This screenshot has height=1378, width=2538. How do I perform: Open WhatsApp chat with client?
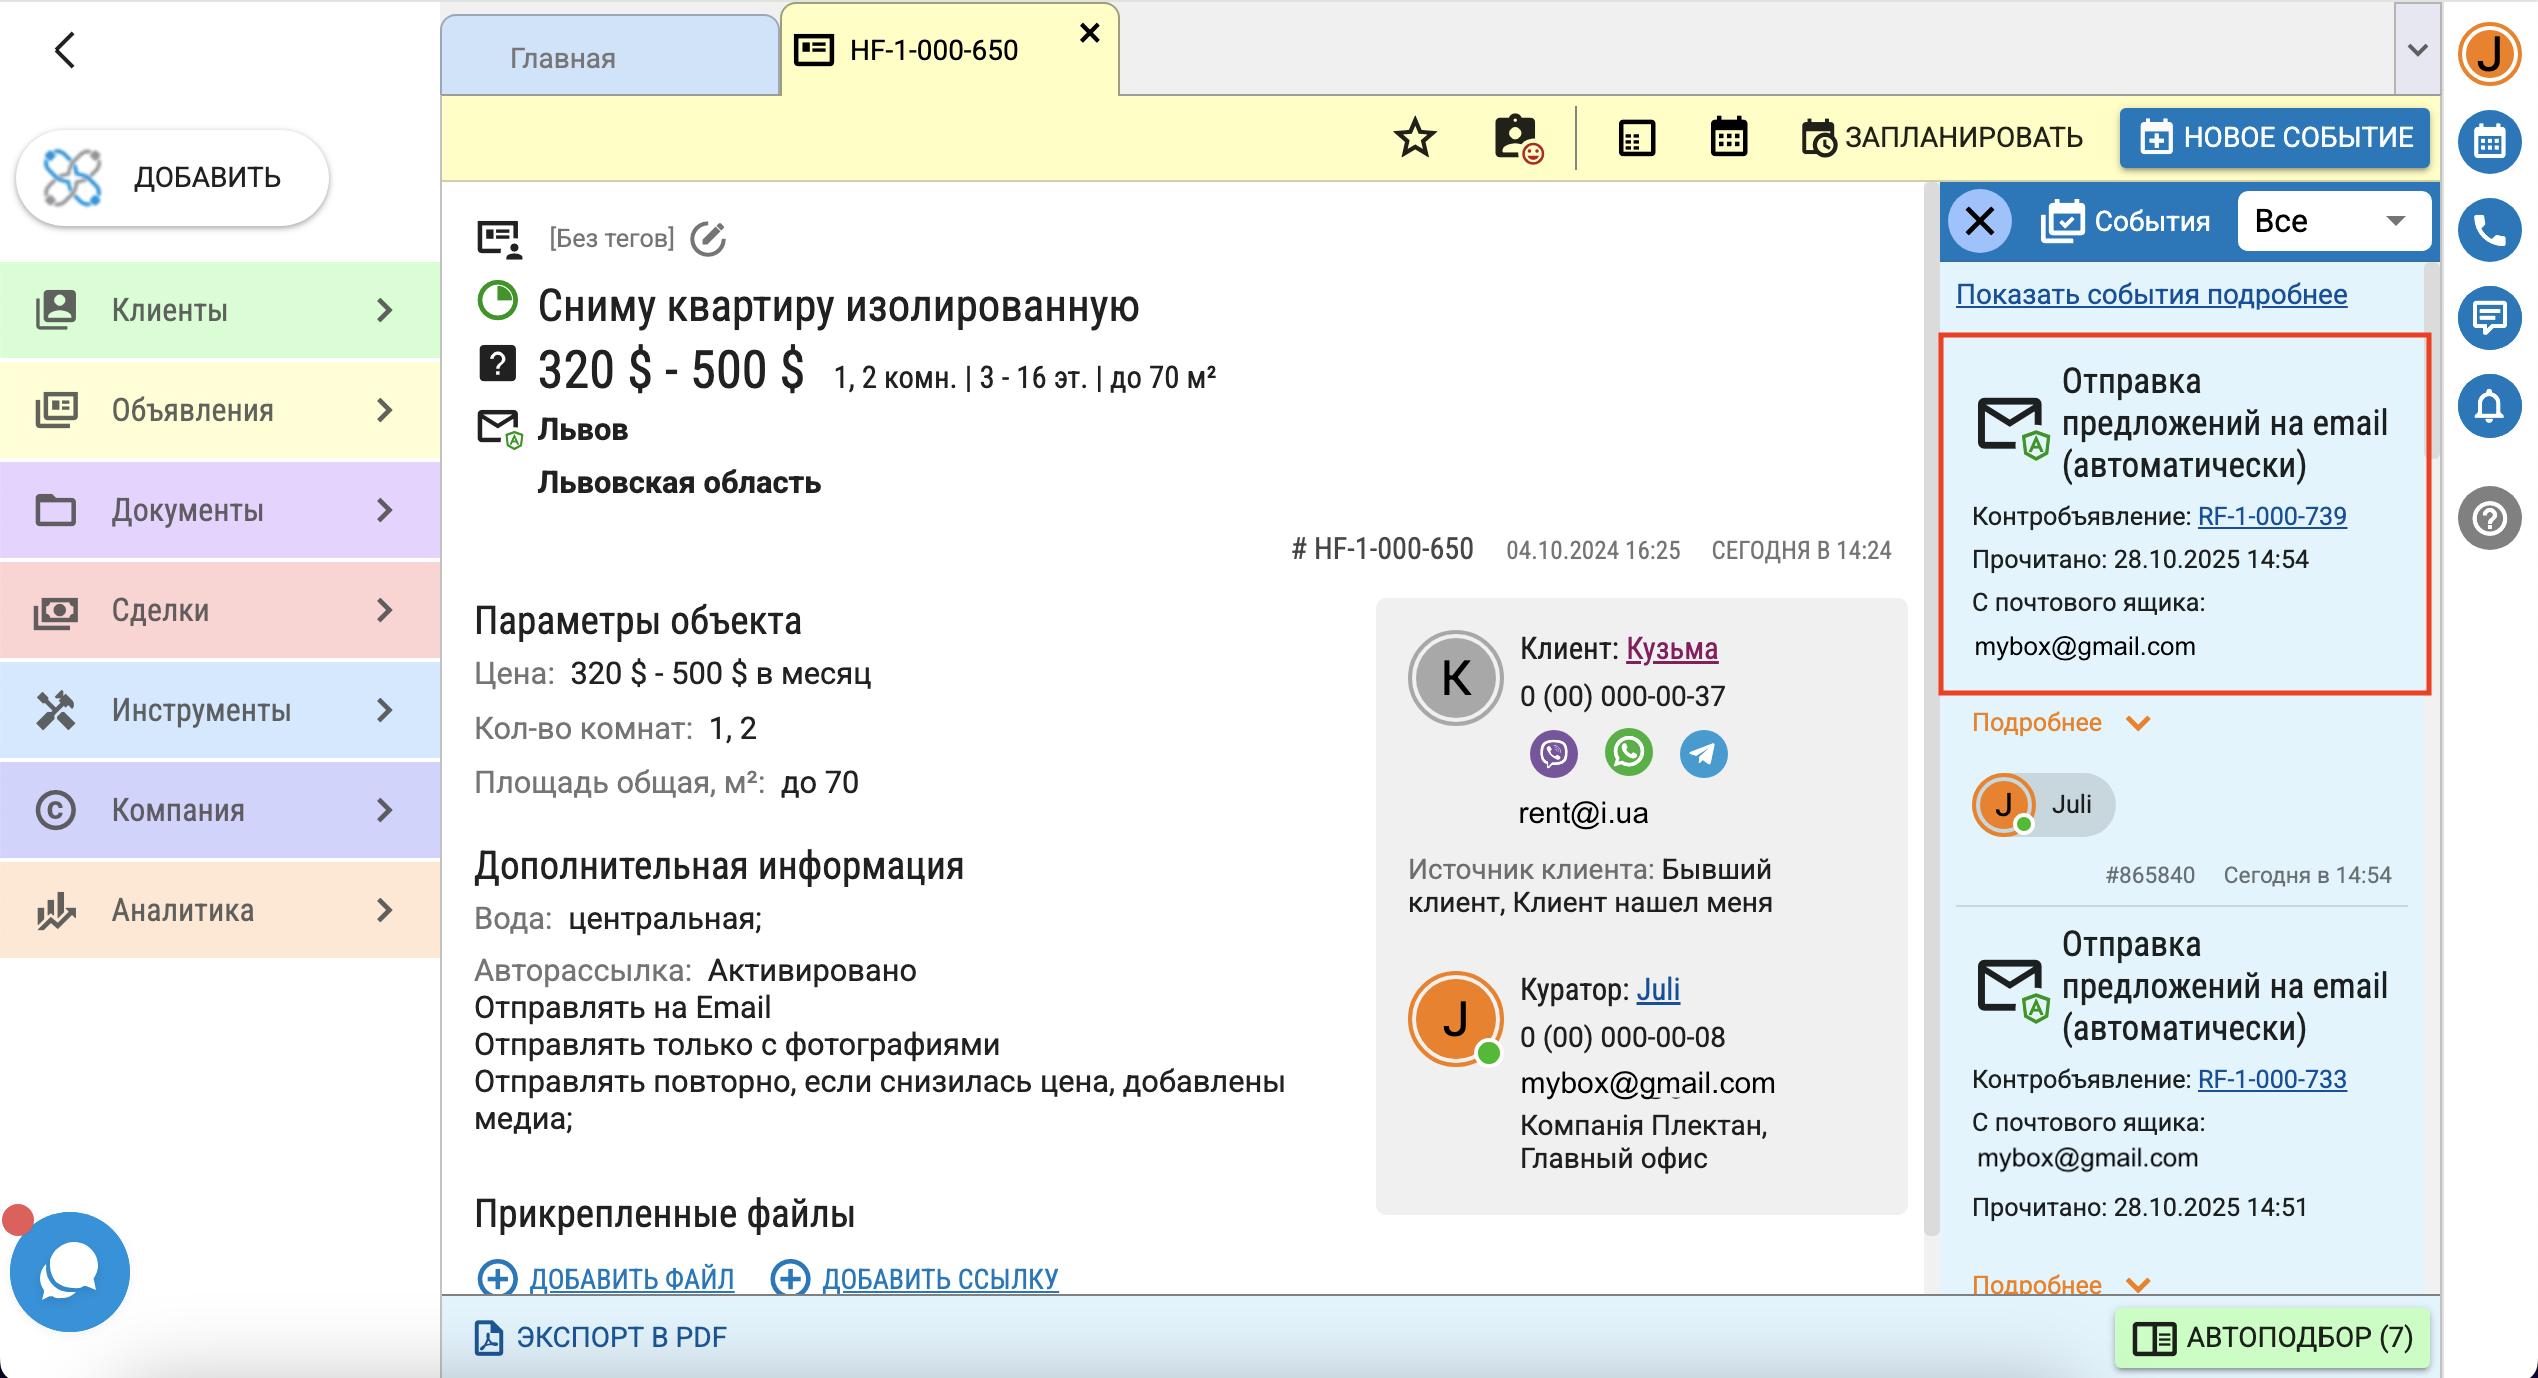tap(1628, 753)
